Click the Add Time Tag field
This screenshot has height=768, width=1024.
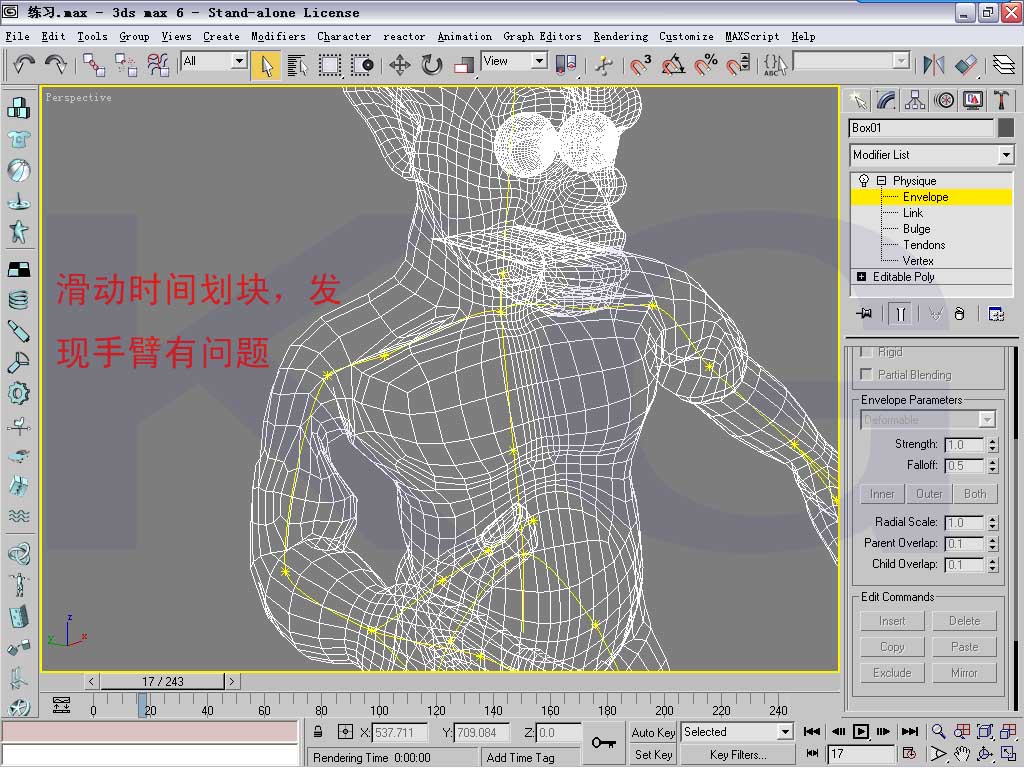[x=531, y=758]
